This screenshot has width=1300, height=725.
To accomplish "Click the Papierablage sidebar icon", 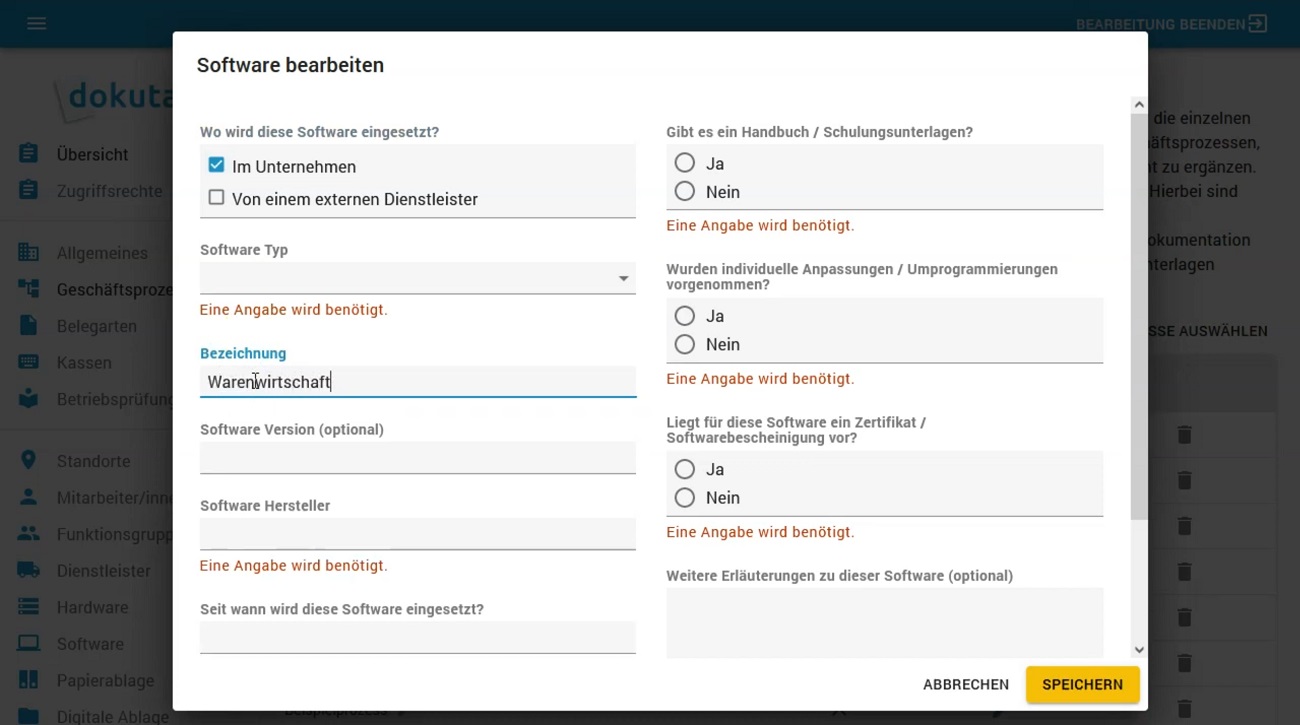I will [29, 680].
